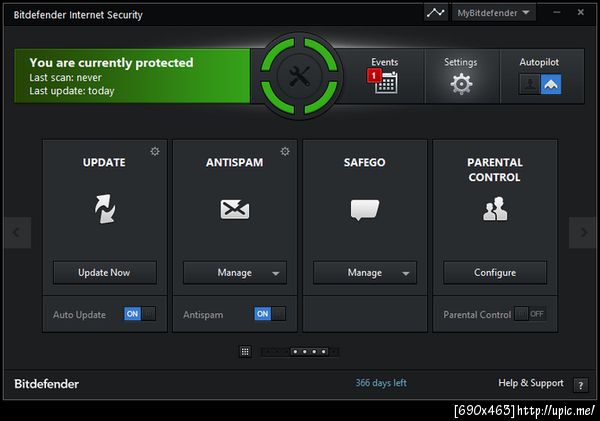The image size is (600, 421).
Task: Go to previous modules with left arrow
Action: (x=17, y=232)
